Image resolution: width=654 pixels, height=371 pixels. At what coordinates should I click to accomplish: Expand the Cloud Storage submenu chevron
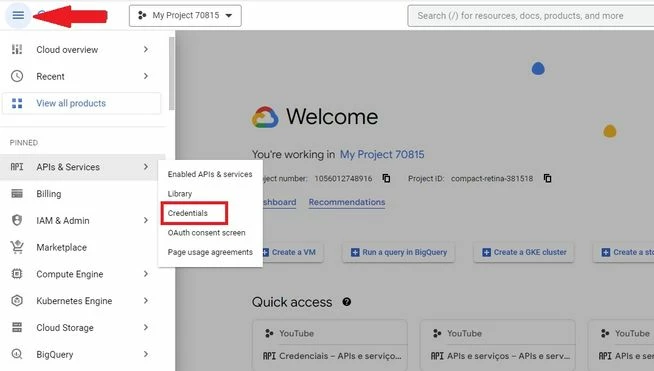(x=146, y=327)
